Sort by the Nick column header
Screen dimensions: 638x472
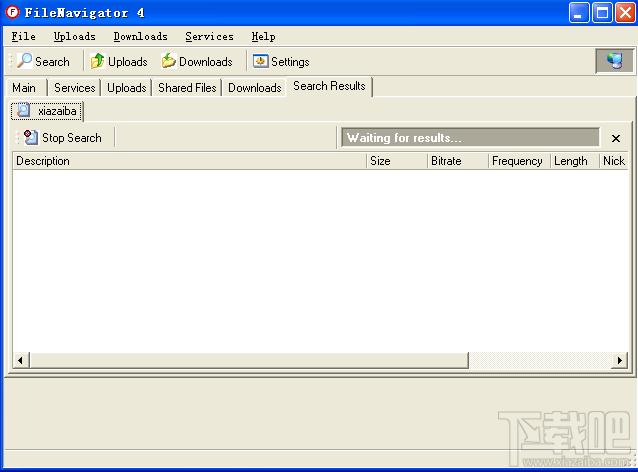[x=614, y=161]
